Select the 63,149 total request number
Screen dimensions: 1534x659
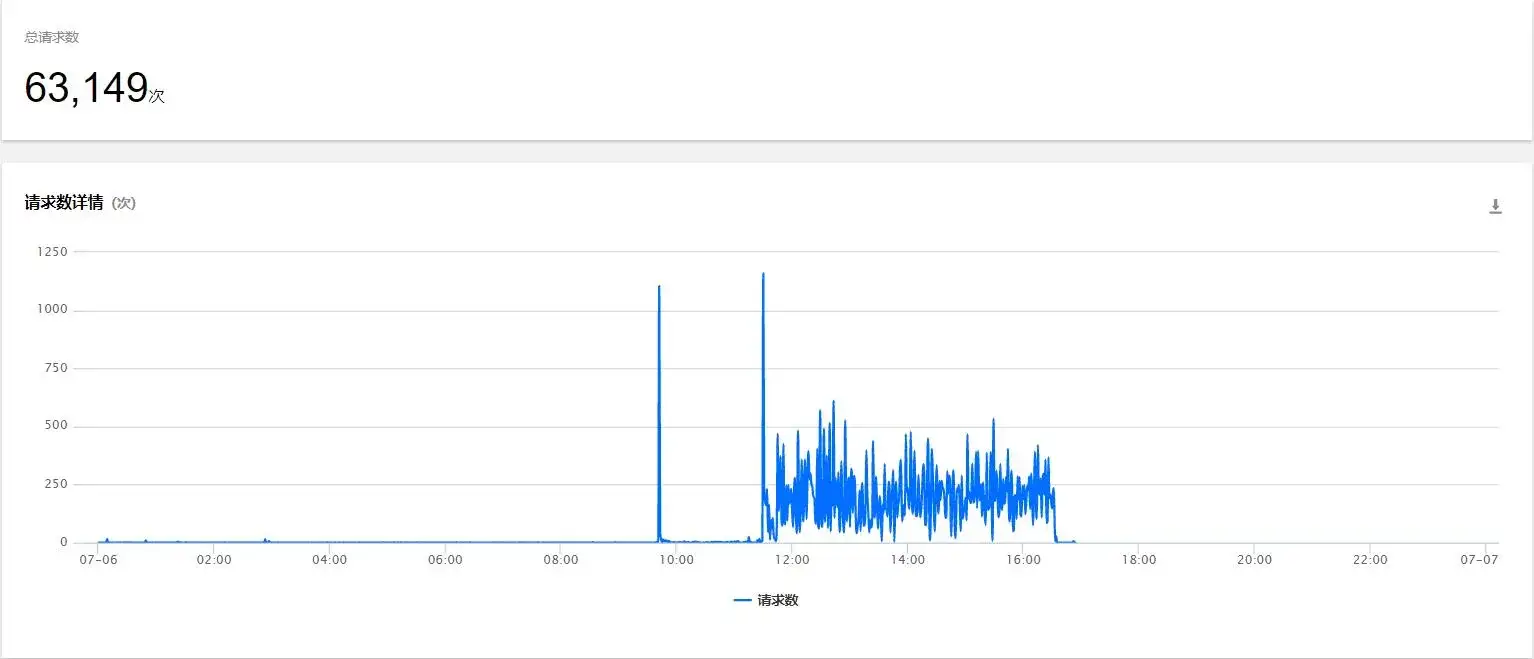click(x=86, y=89)
